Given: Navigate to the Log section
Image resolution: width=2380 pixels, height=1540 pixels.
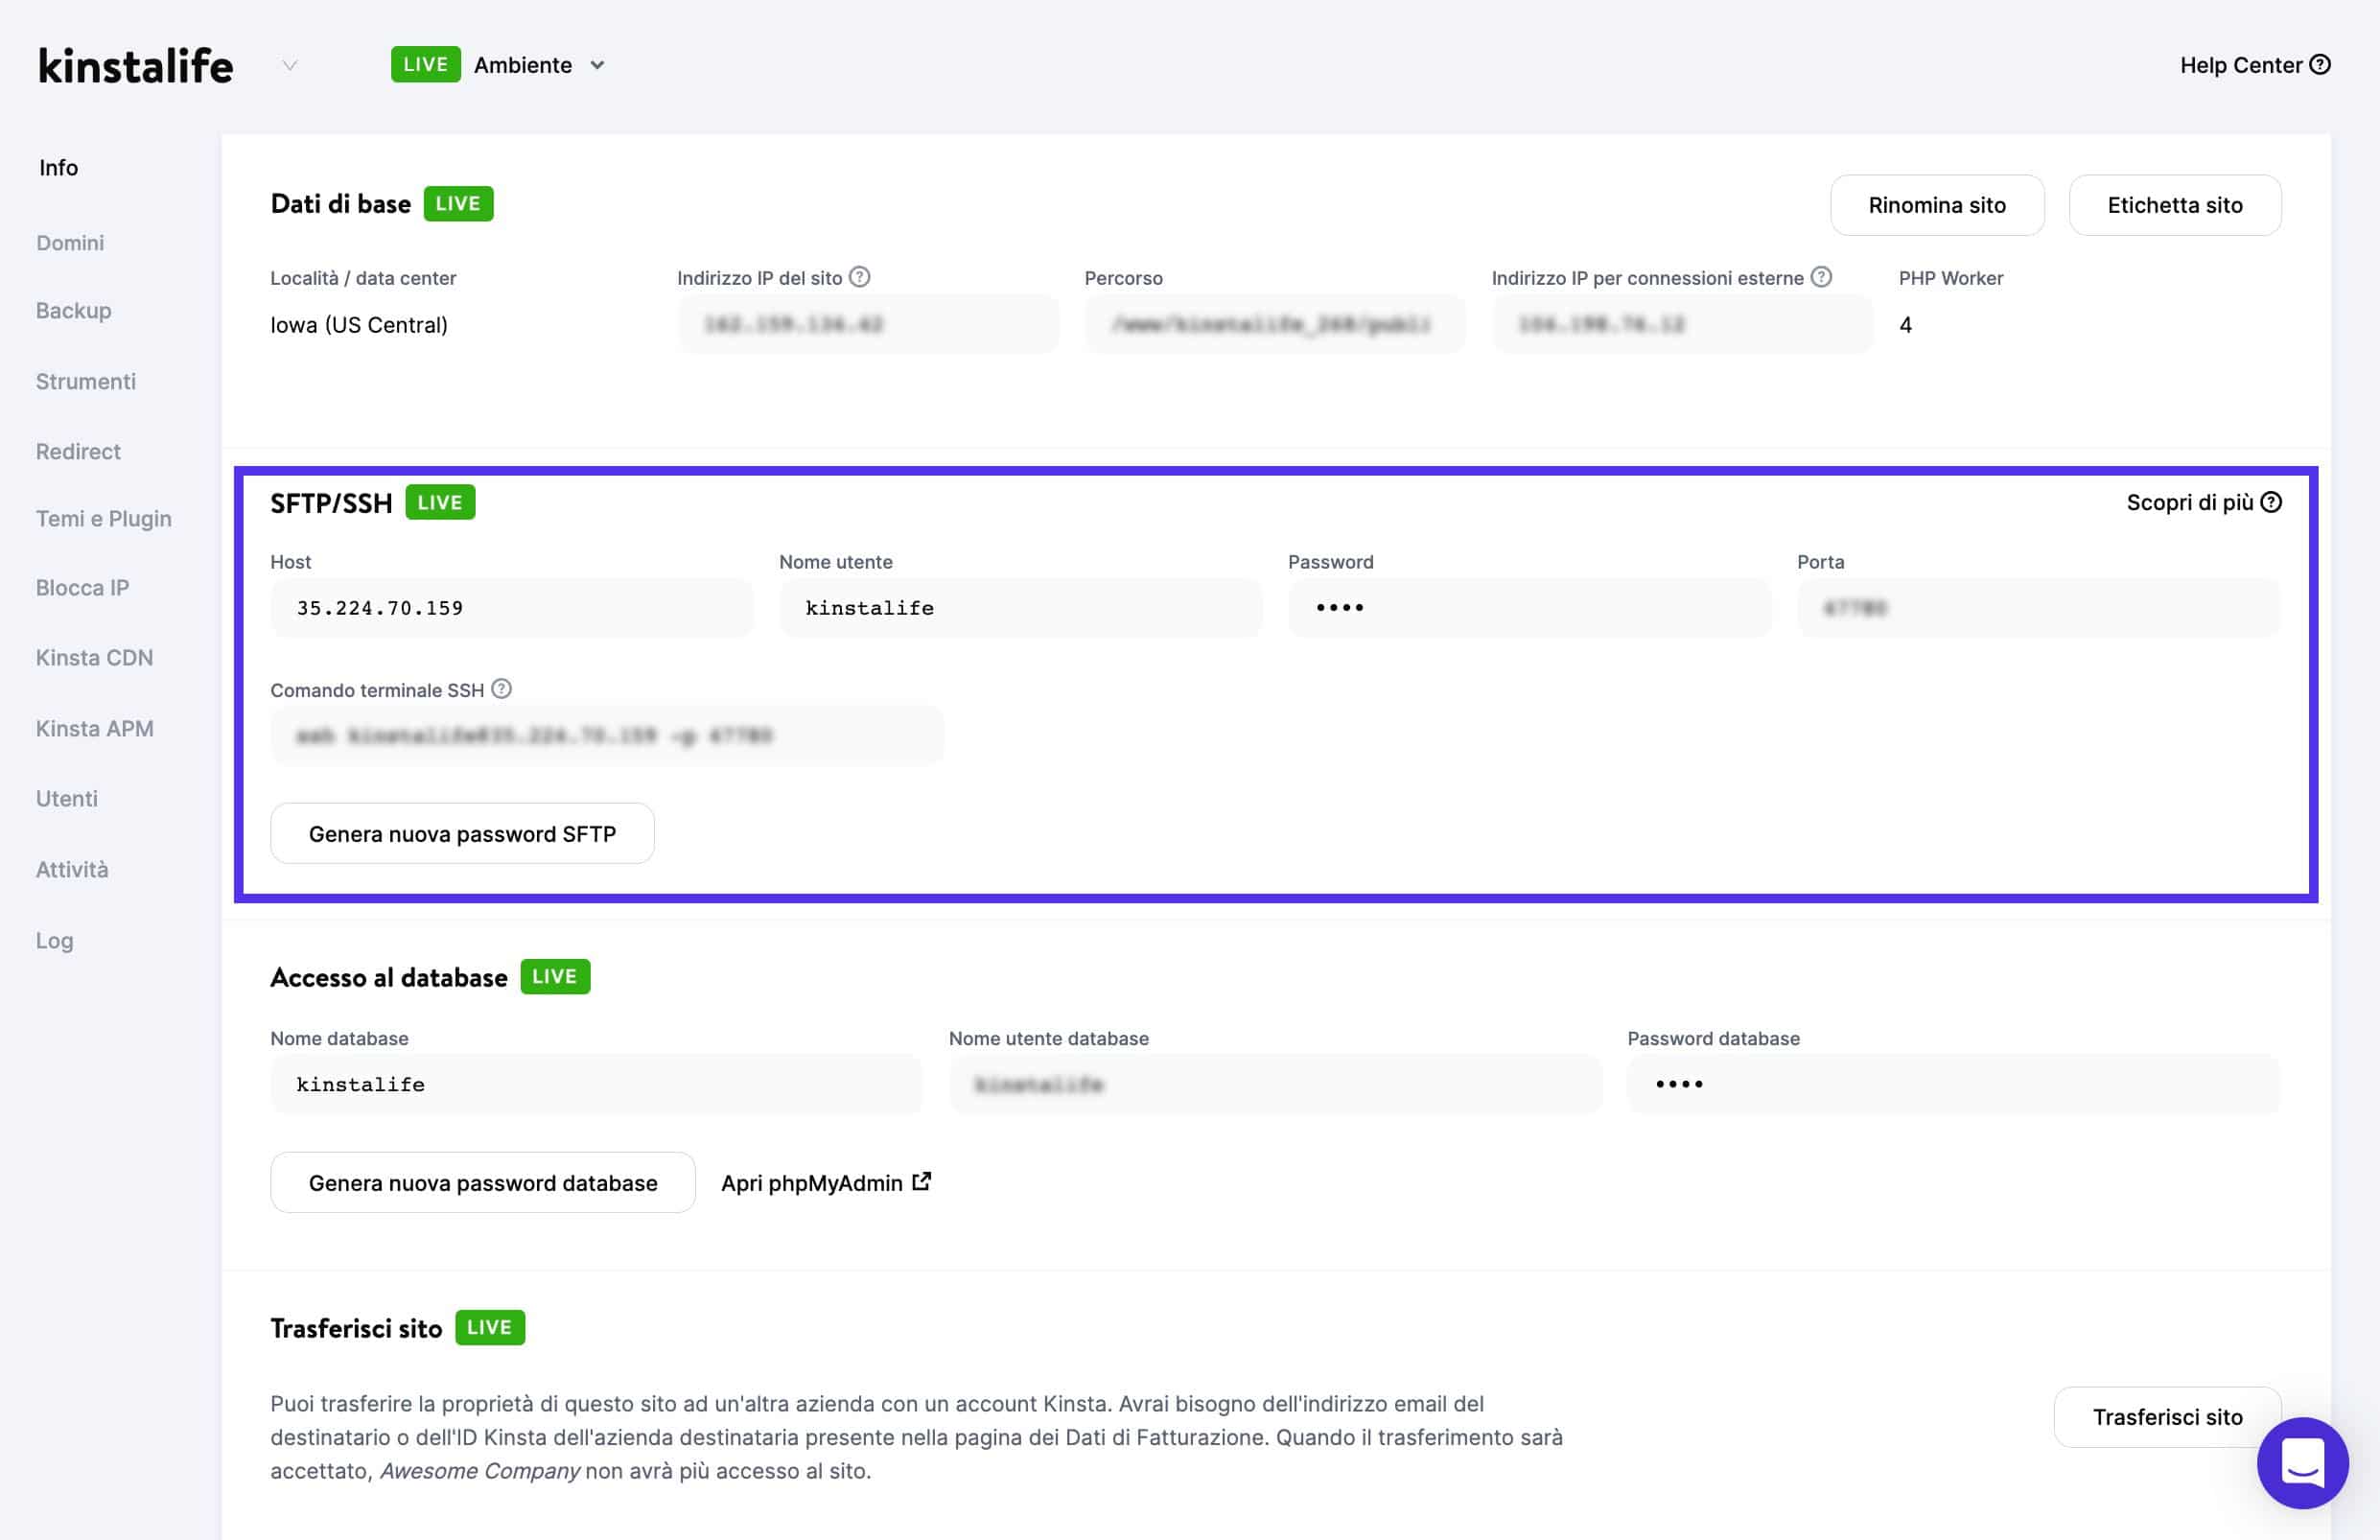Looking at the screenshot, I should coord(55,940).
